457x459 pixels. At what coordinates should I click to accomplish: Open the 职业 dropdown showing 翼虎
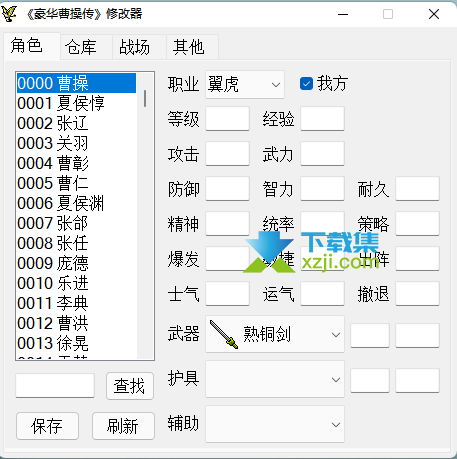[x=245, y=84]
